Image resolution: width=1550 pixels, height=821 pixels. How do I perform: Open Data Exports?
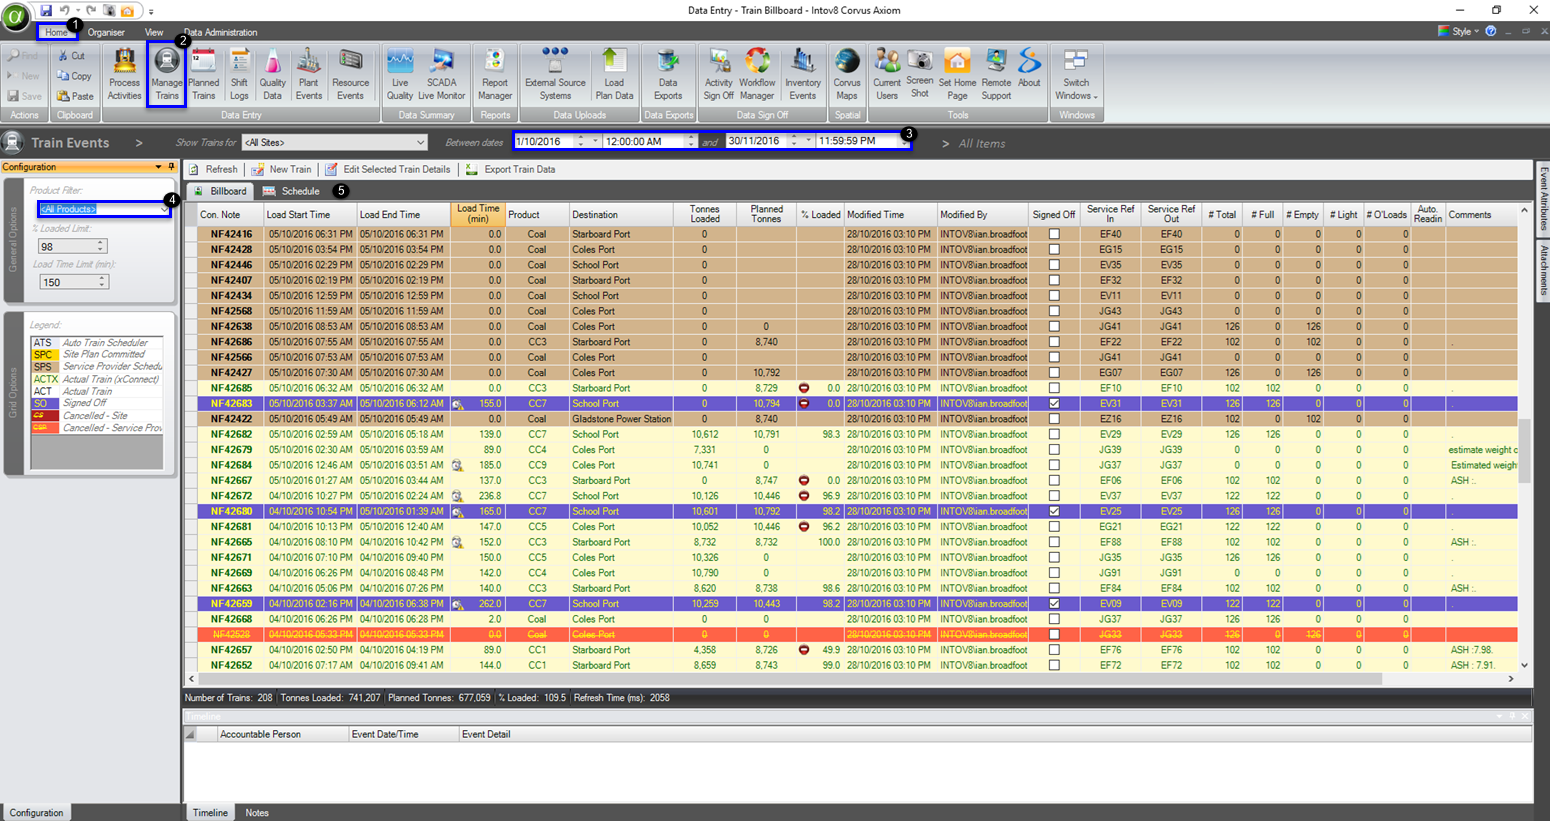tap(668, 74)
